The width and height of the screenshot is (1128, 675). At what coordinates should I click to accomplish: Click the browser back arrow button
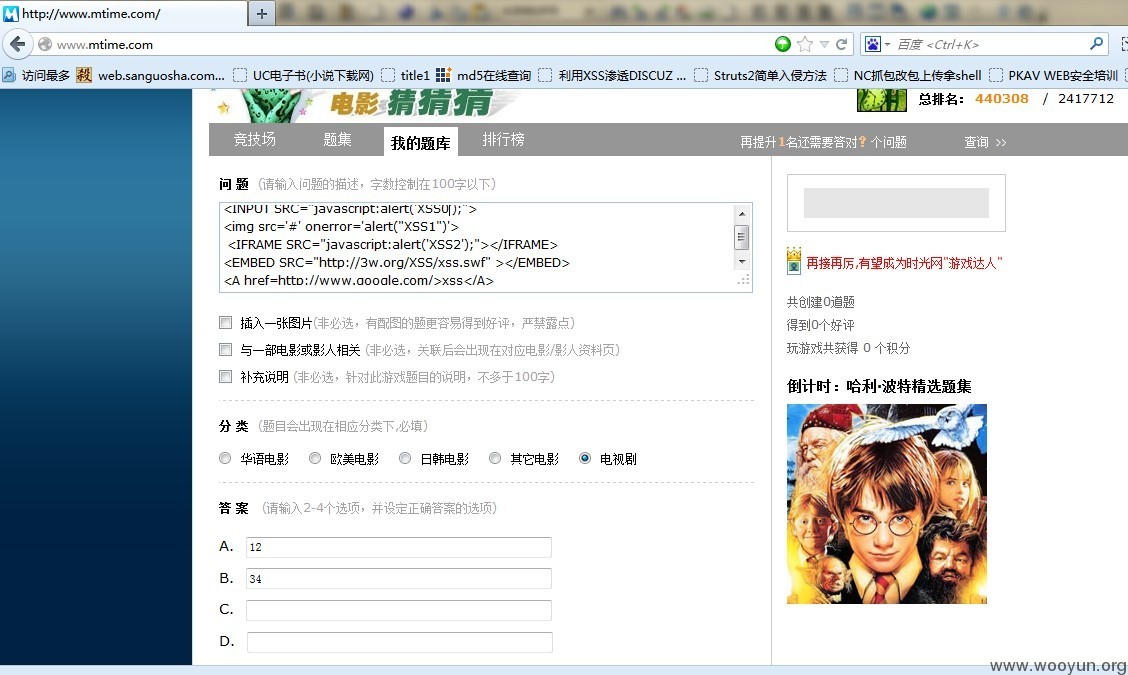17,45
